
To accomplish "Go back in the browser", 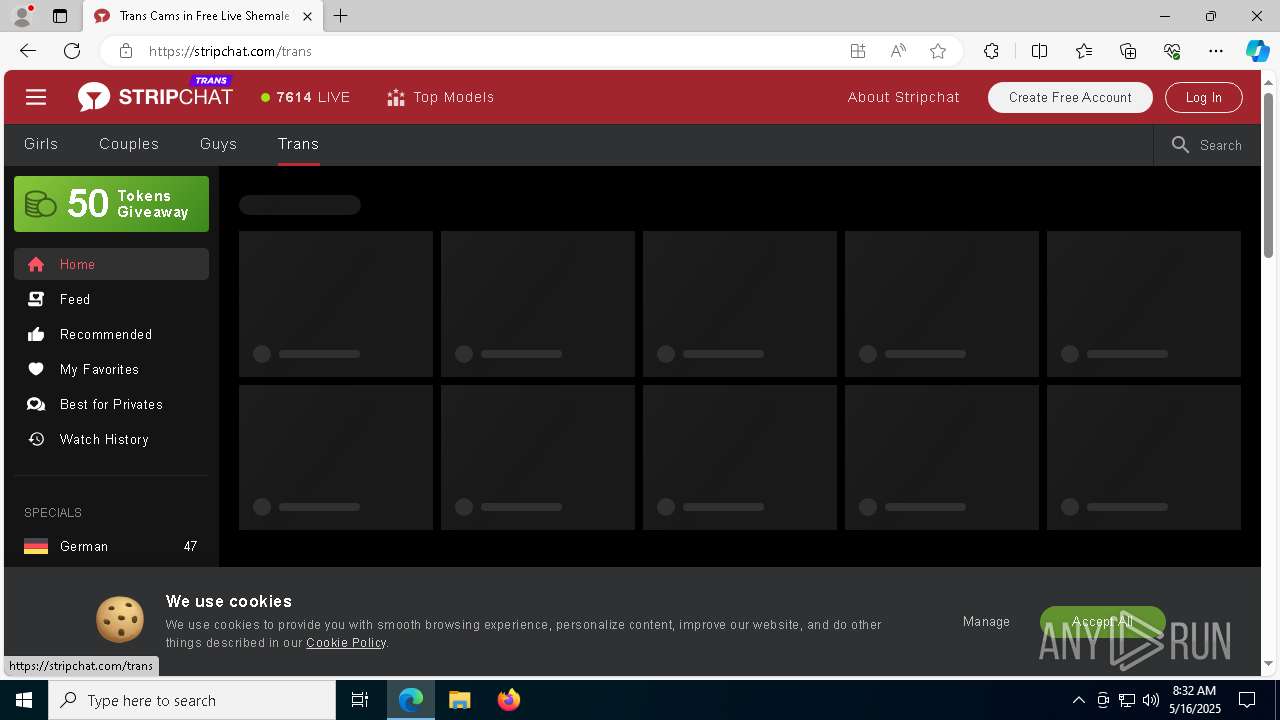I will (x=28, y=51).
